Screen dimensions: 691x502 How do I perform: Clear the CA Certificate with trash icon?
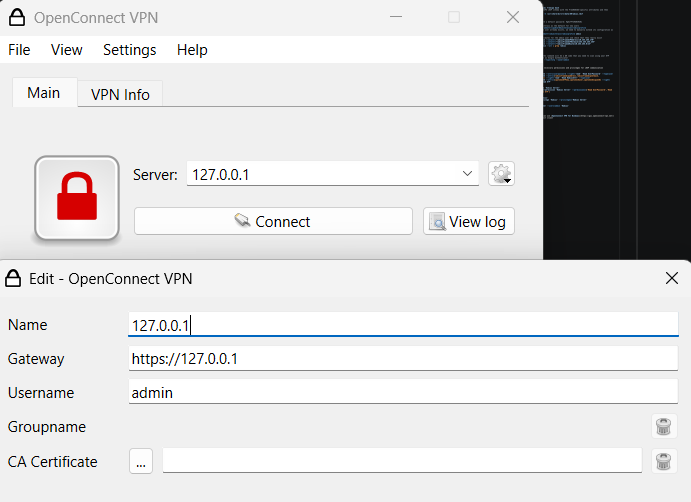pos(664,461)
